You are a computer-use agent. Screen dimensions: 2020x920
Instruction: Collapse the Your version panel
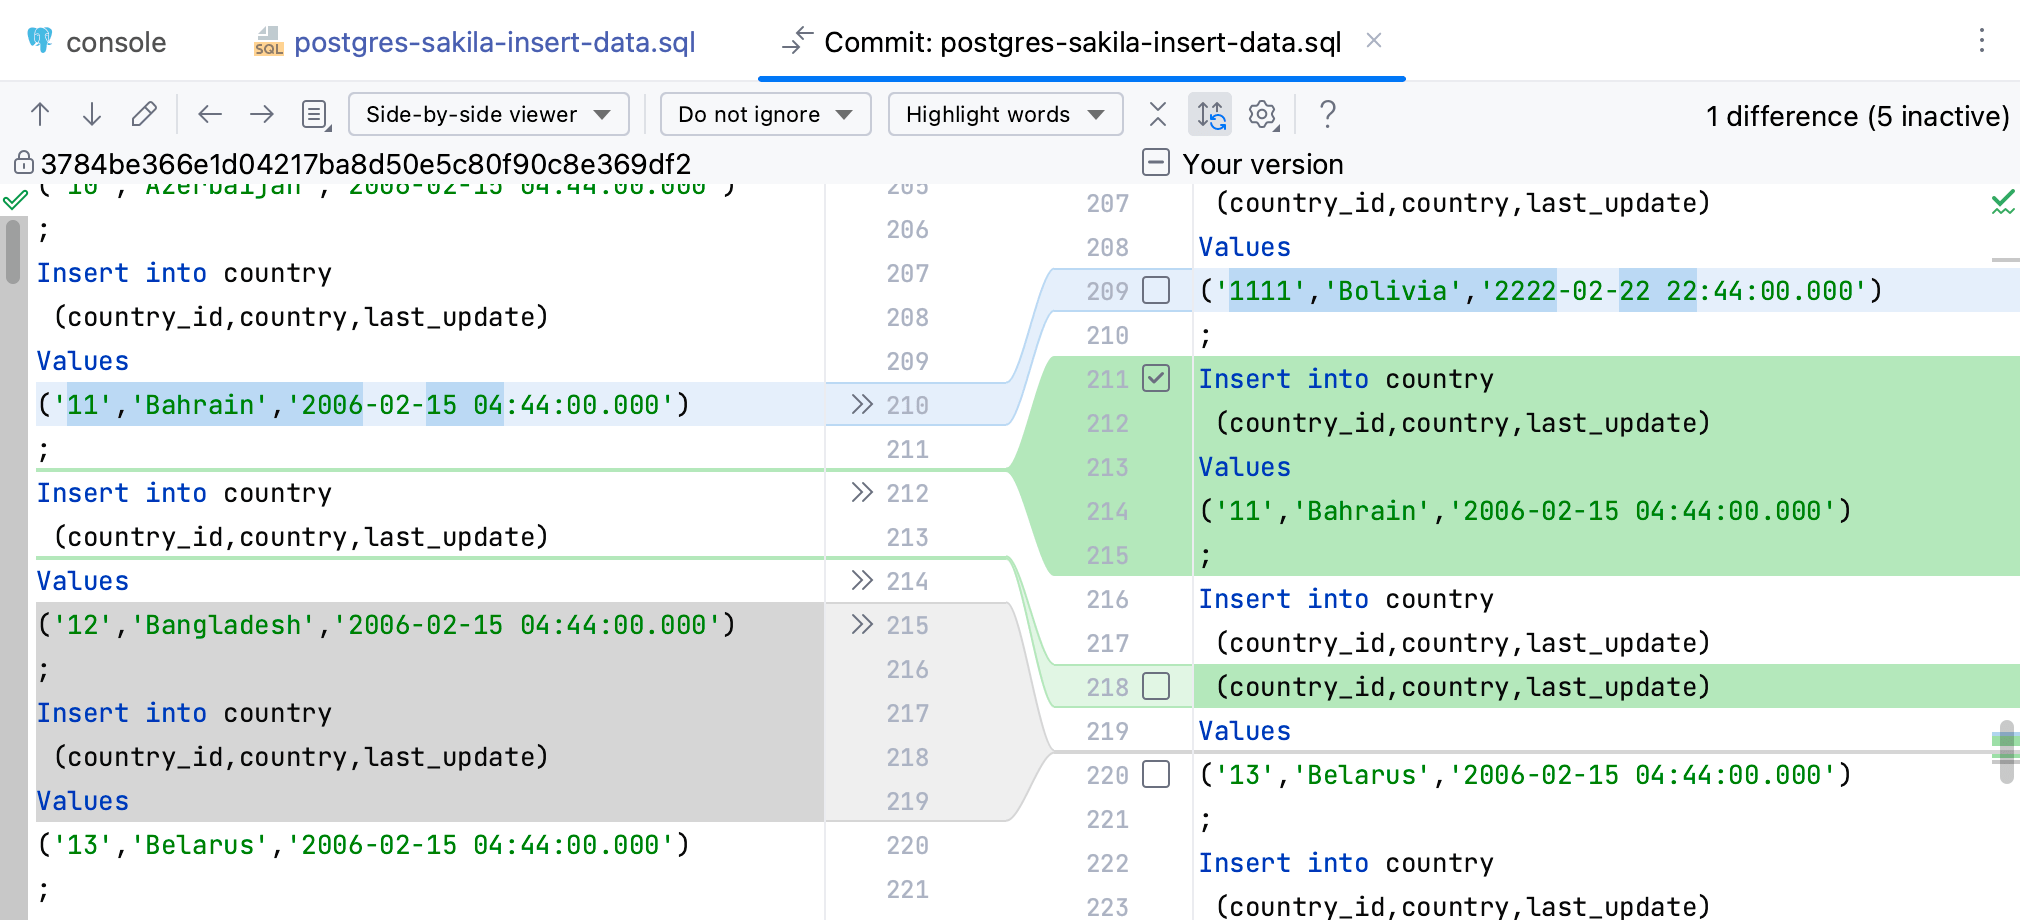[x=1157, y=163]
